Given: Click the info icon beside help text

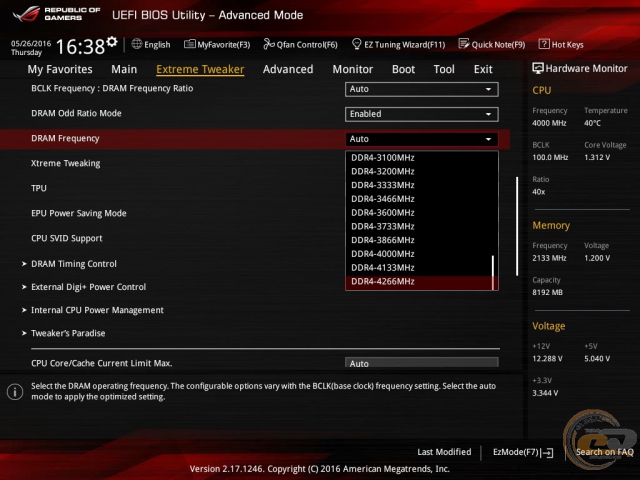Looking at the screenshot, I should (x=15, y=392).
